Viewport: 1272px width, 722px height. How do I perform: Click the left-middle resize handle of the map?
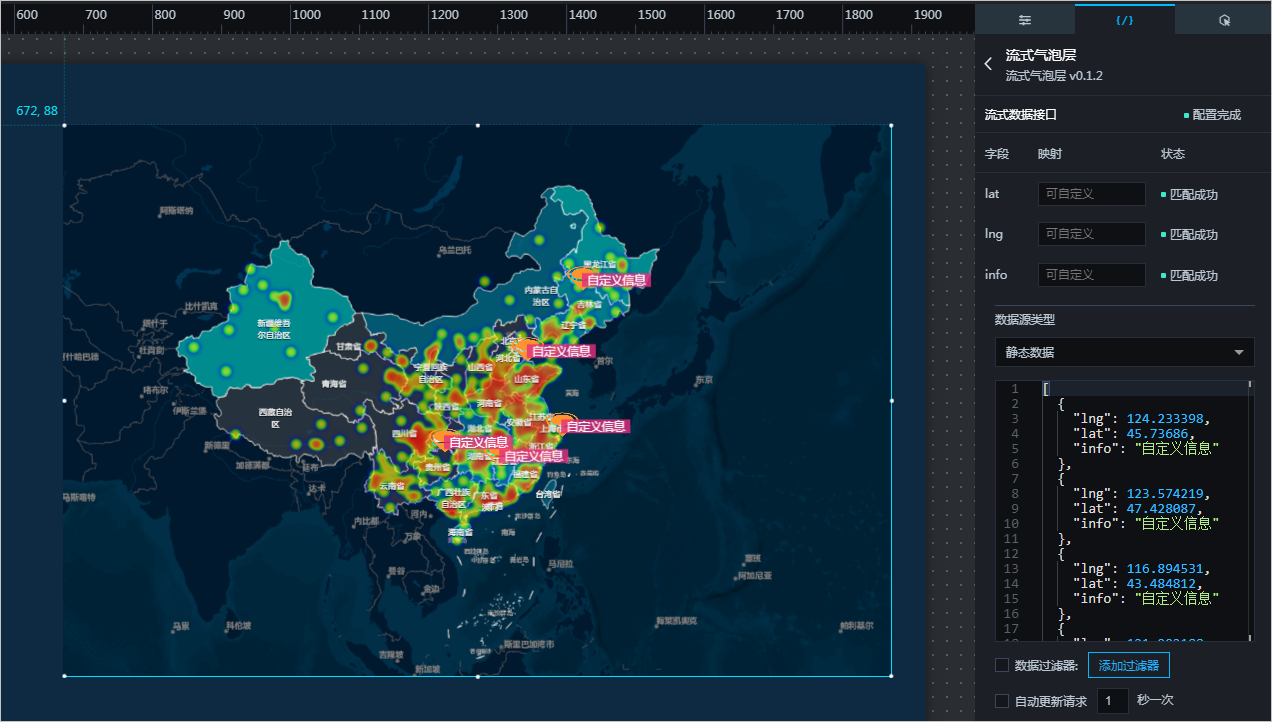(65, 400)
